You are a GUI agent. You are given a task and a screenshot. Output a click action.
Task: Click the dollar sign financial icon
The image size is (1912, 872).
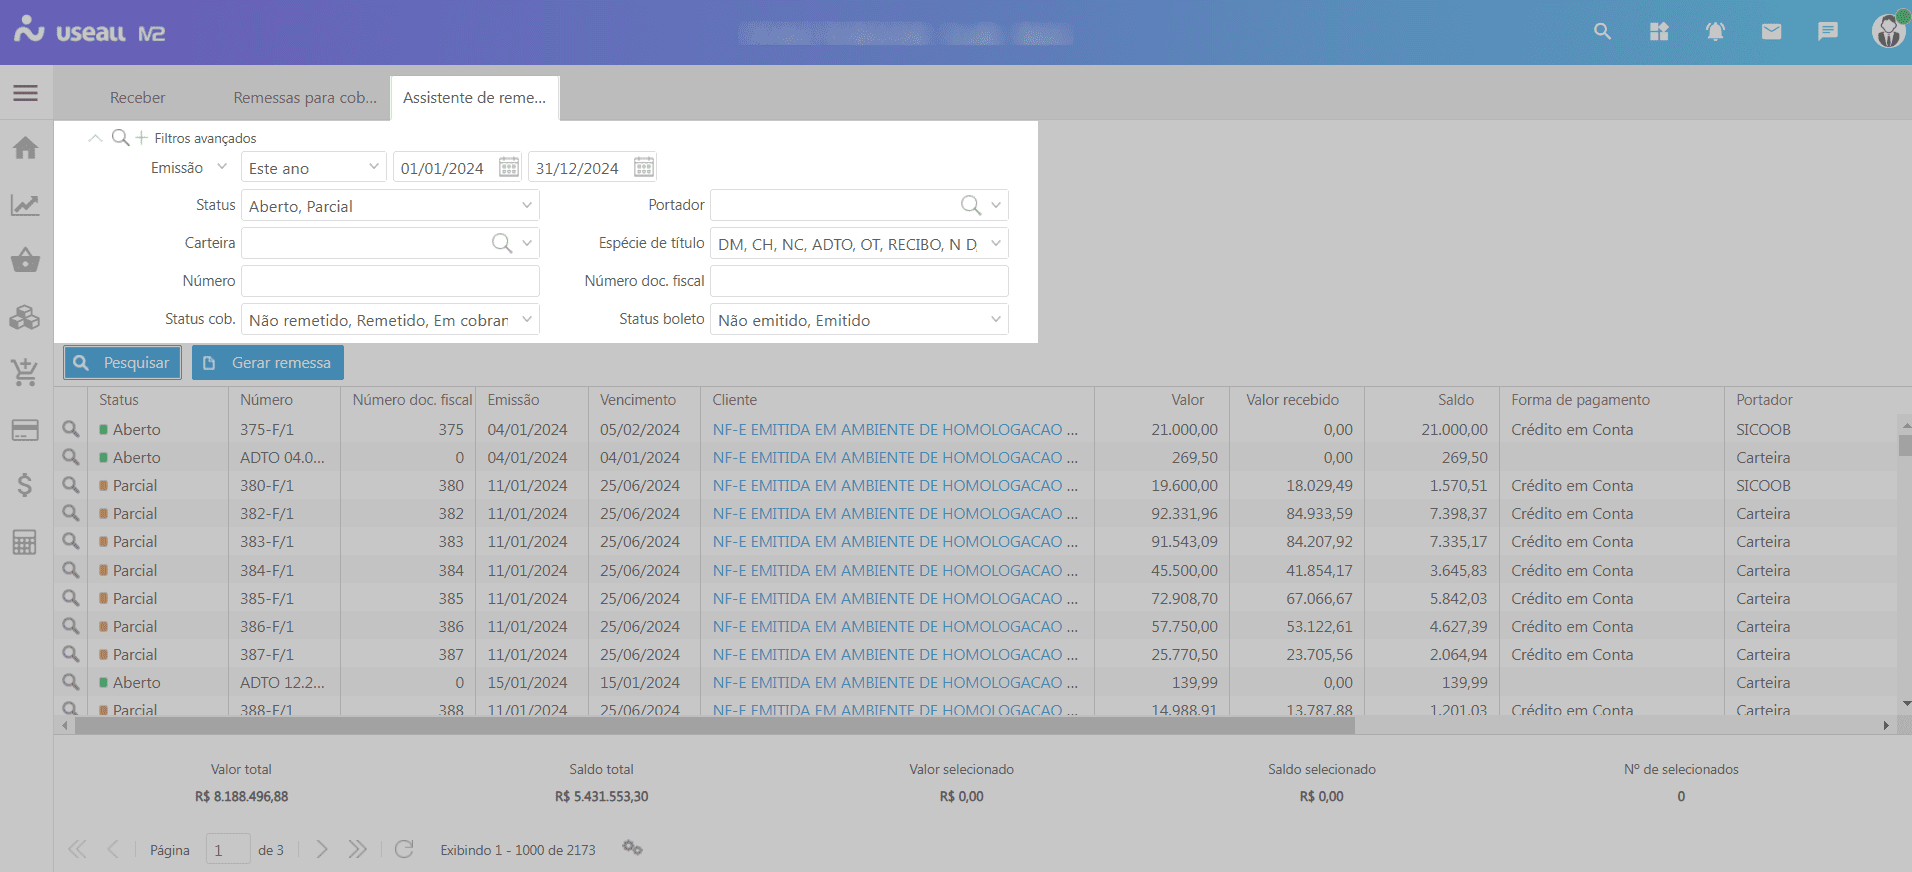(25, 486)
